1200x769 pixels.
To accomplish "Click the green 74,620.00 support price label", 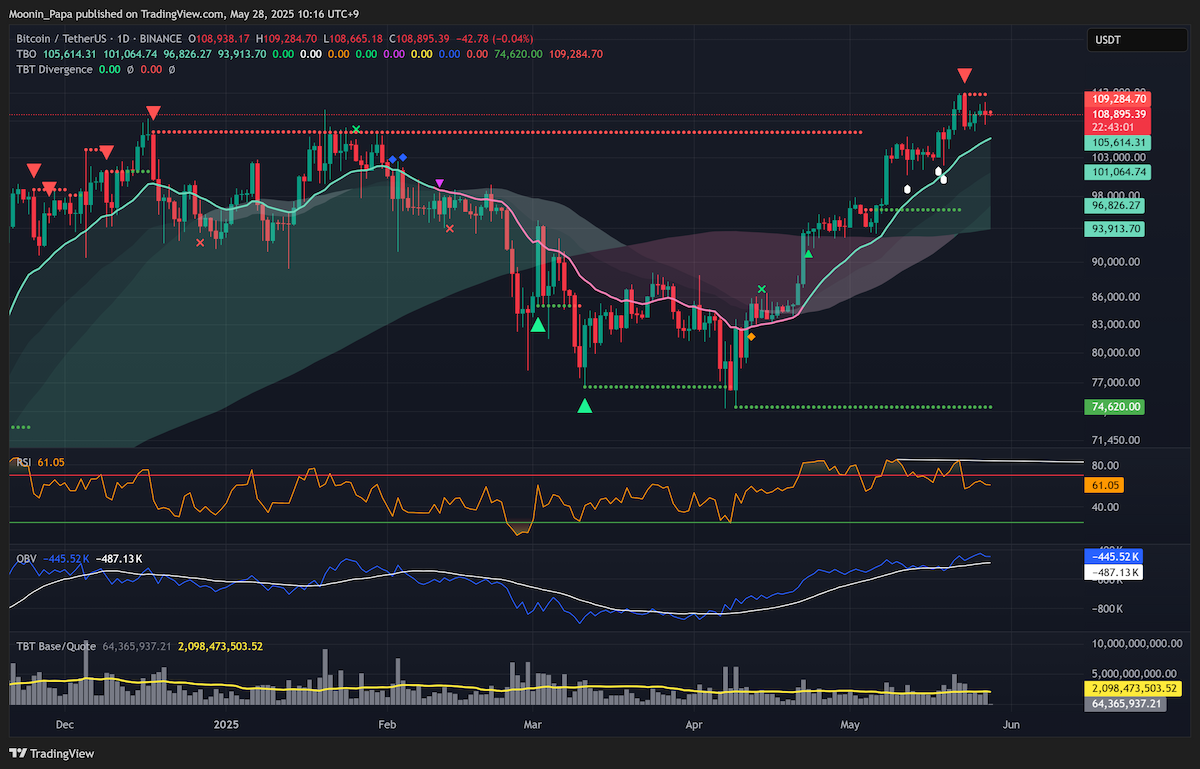I will click(x=1113, y=407).
